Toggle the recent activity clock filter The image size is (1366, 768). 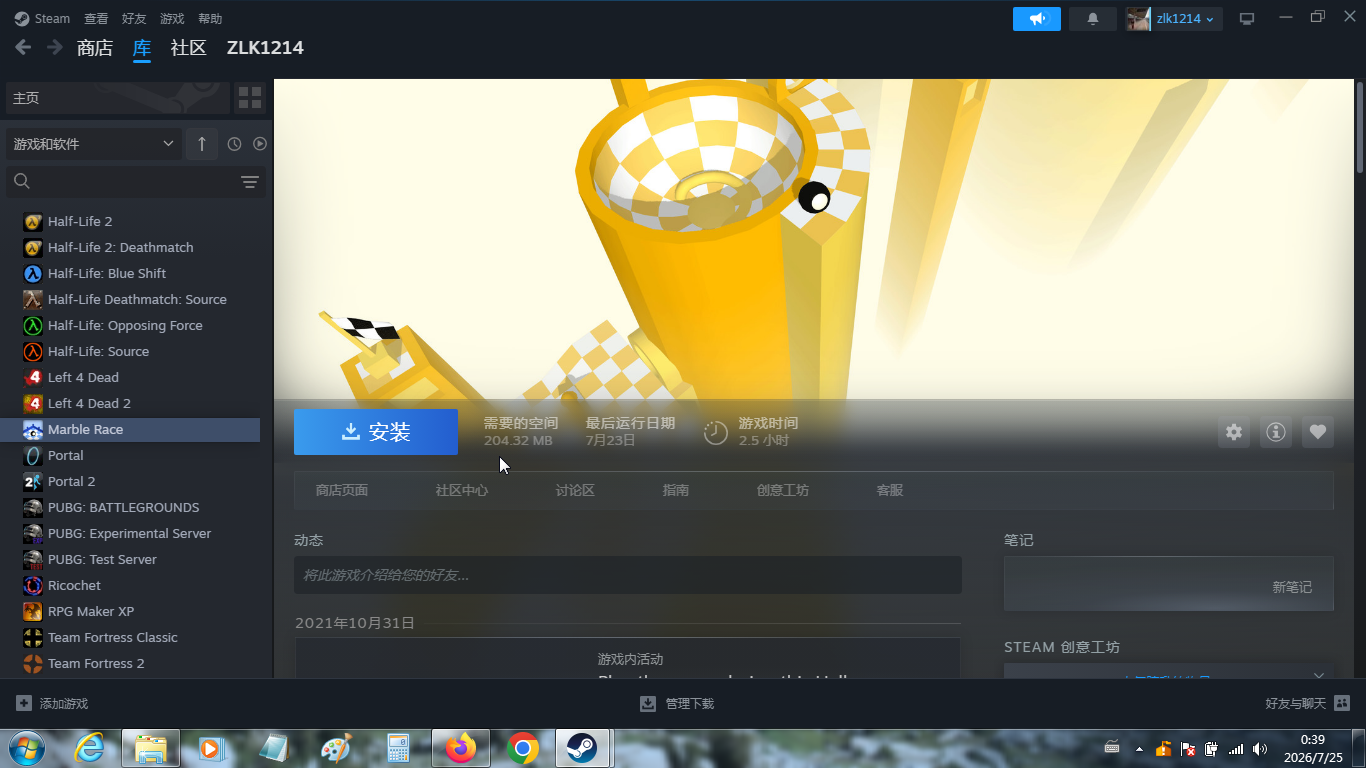tap(234, 144)
